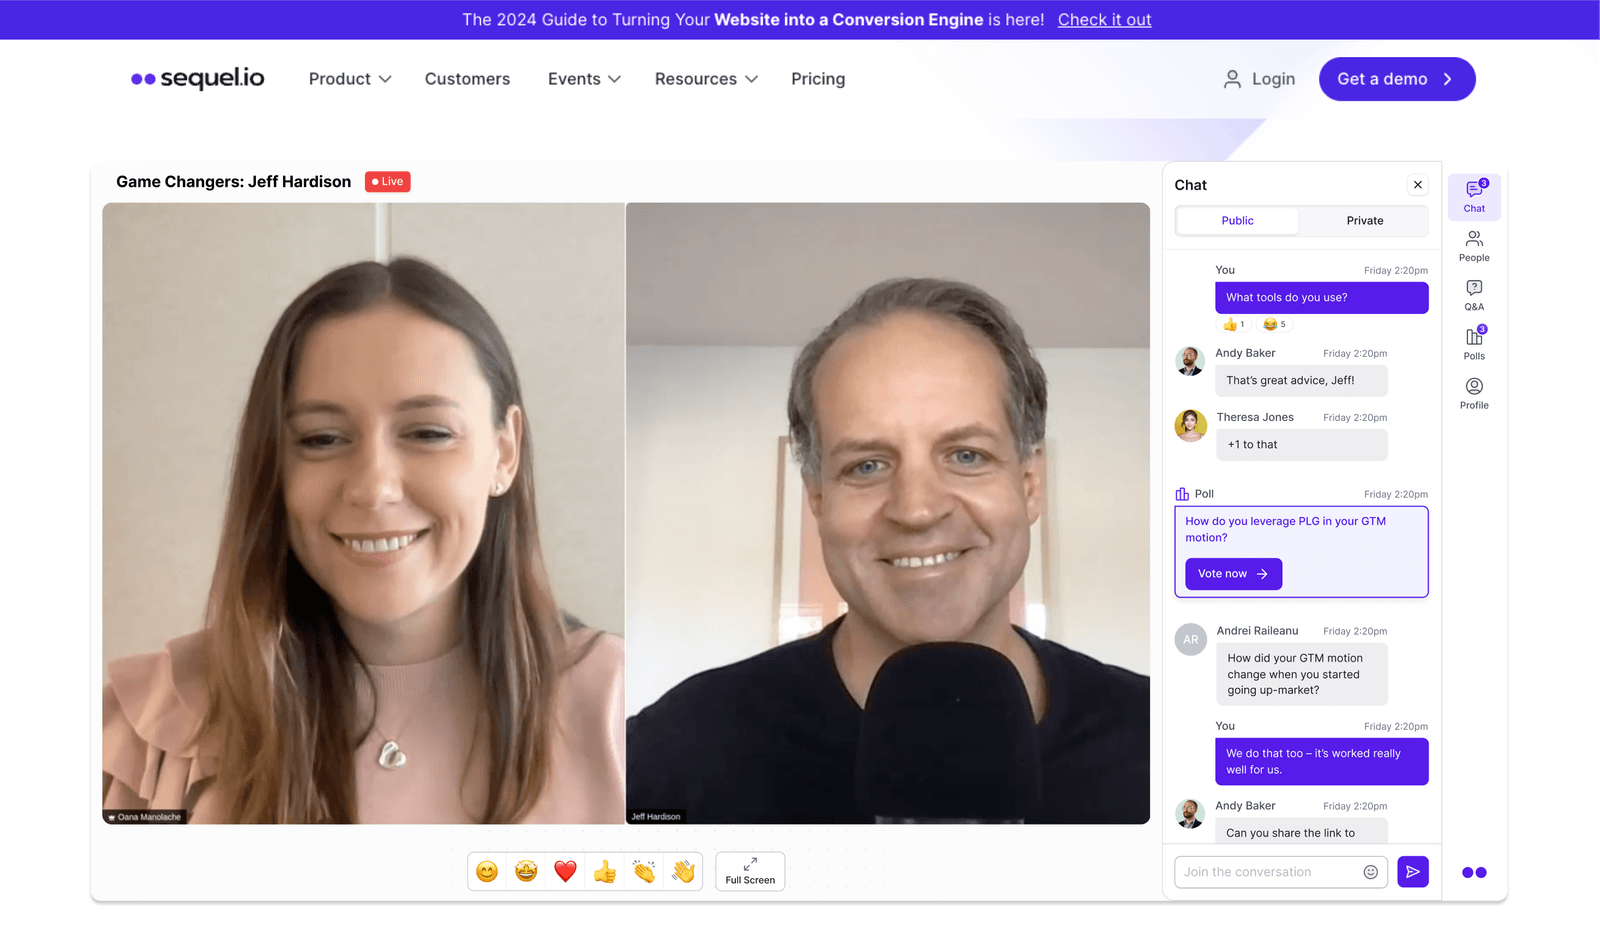Send the thumbs up reaction
This screenshot has width=1600, height=932.
605,871
